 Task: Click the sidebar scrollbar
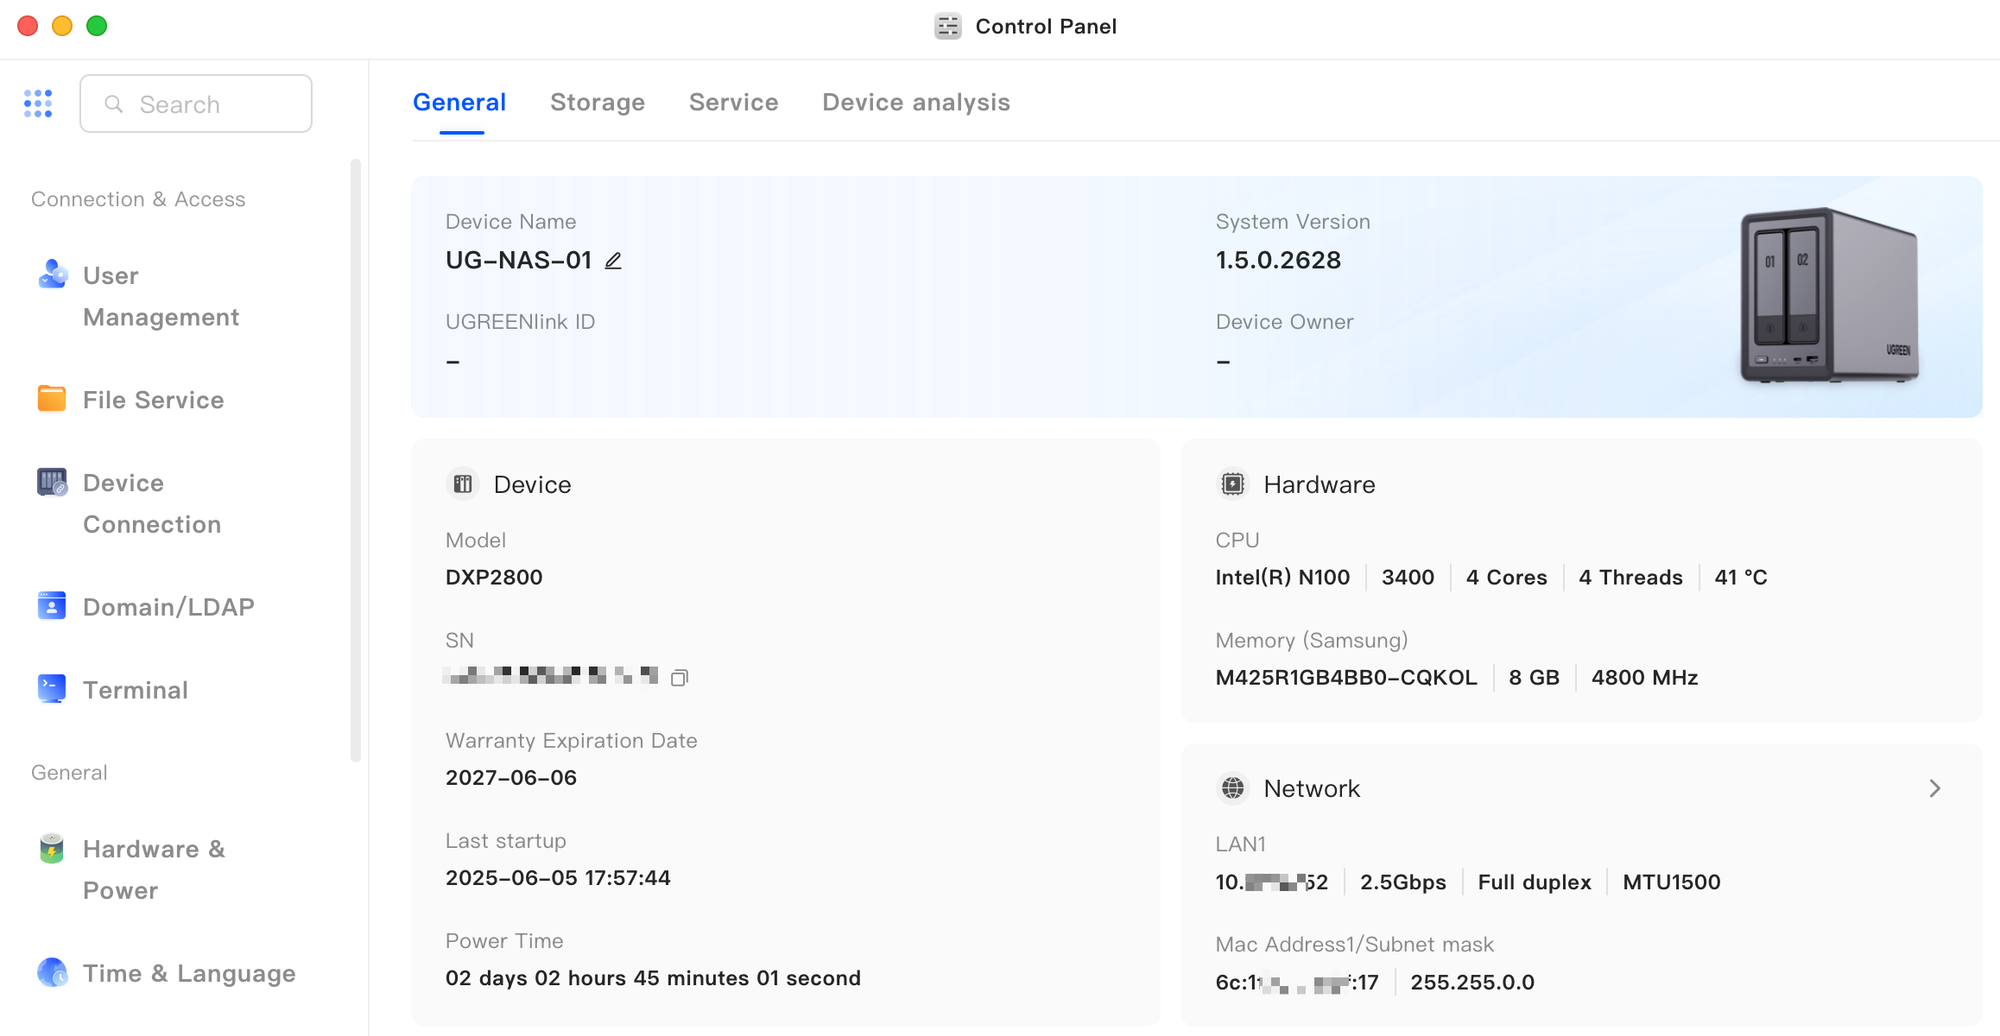pyautogui.click(x=355, y=460)
